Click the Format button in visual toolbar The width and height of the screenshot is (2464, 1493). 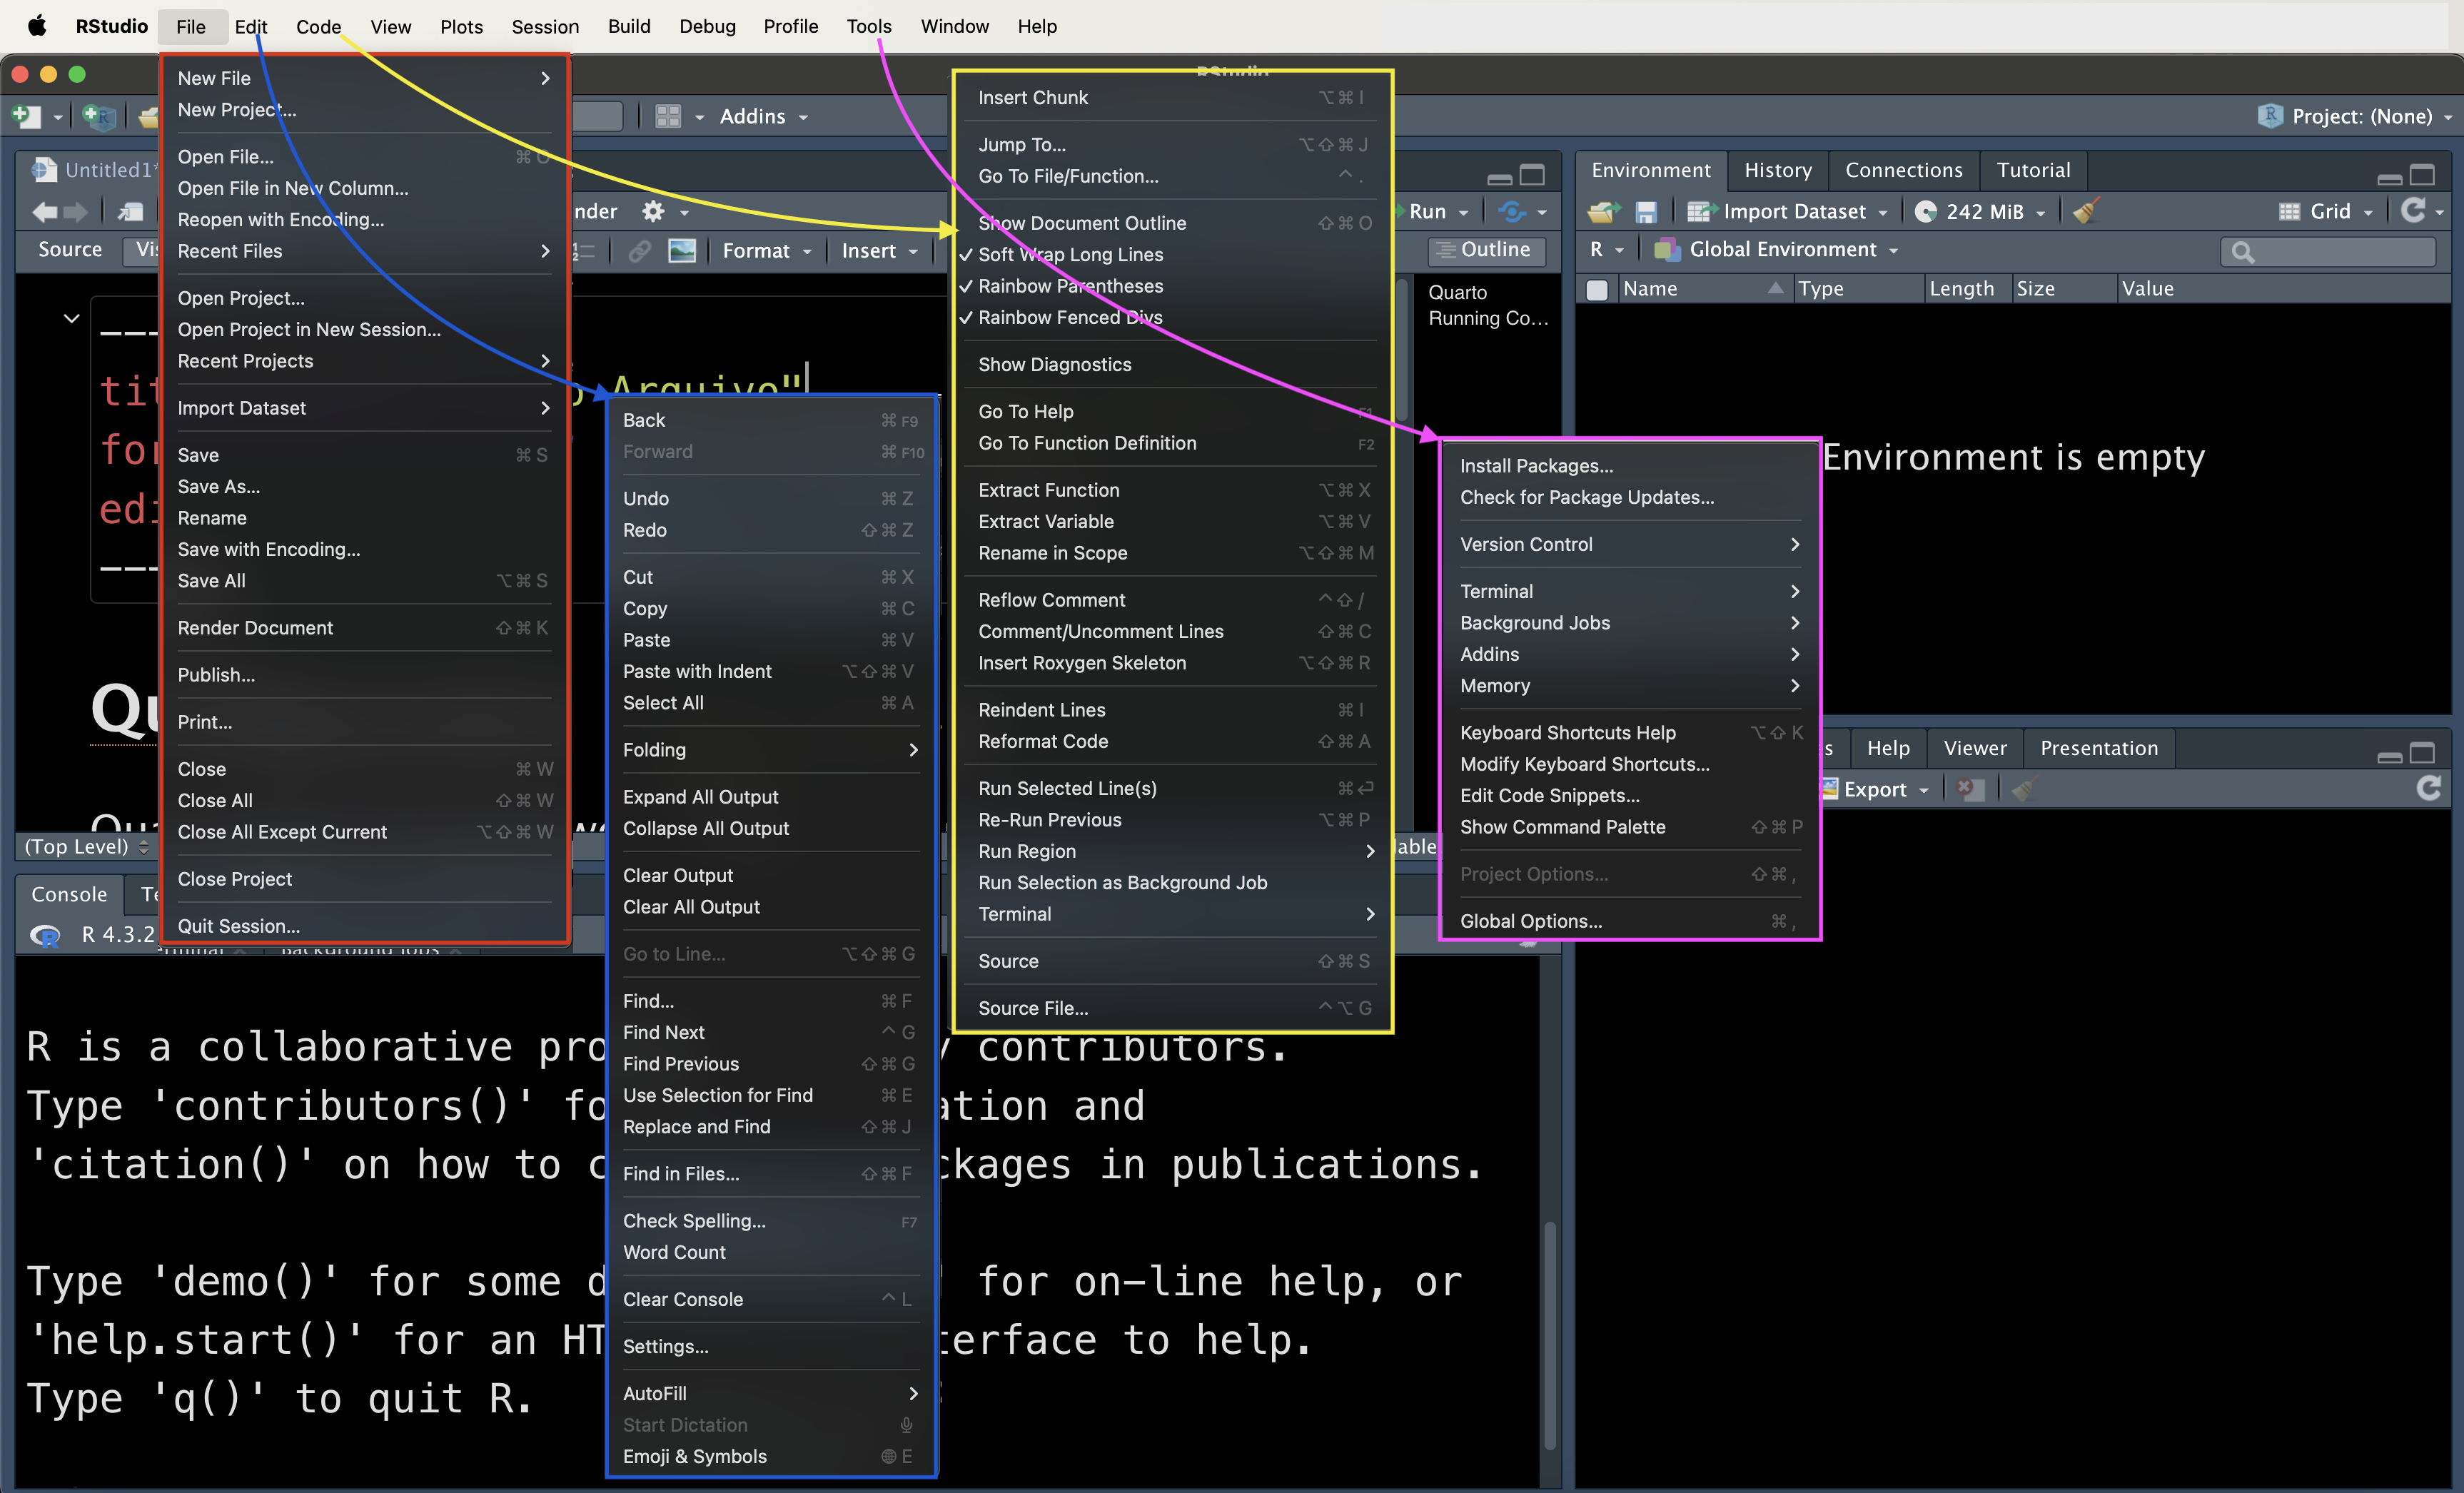[x=766, y=251]
